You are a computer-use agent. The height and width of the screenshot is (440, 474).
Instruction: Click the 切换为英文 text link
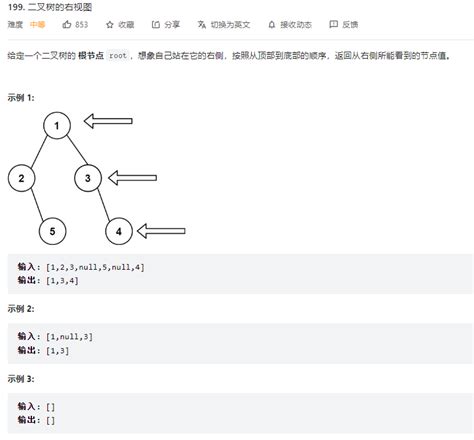coord(230,25)
